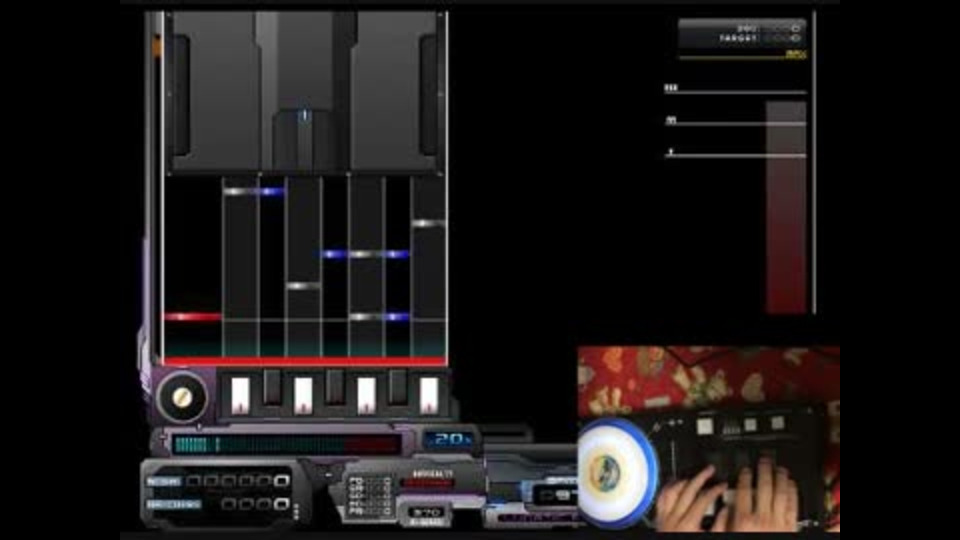Screen dimensions: 960x540
Task: Click the BPM number display below difficulty
Action: pos(426,512)
